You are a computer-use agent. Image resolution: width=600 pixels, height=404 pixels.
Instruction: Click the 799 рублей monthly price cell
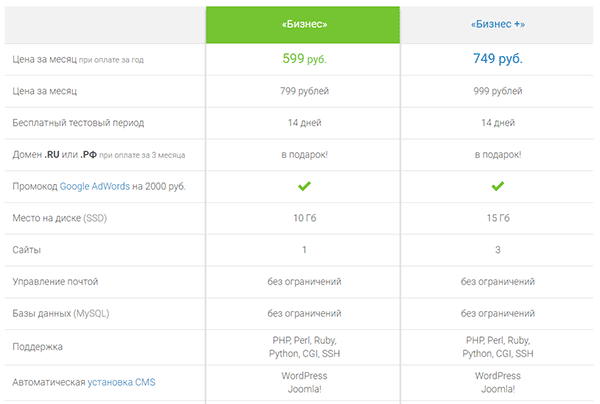pyautogui.click(x=304, y=91)
